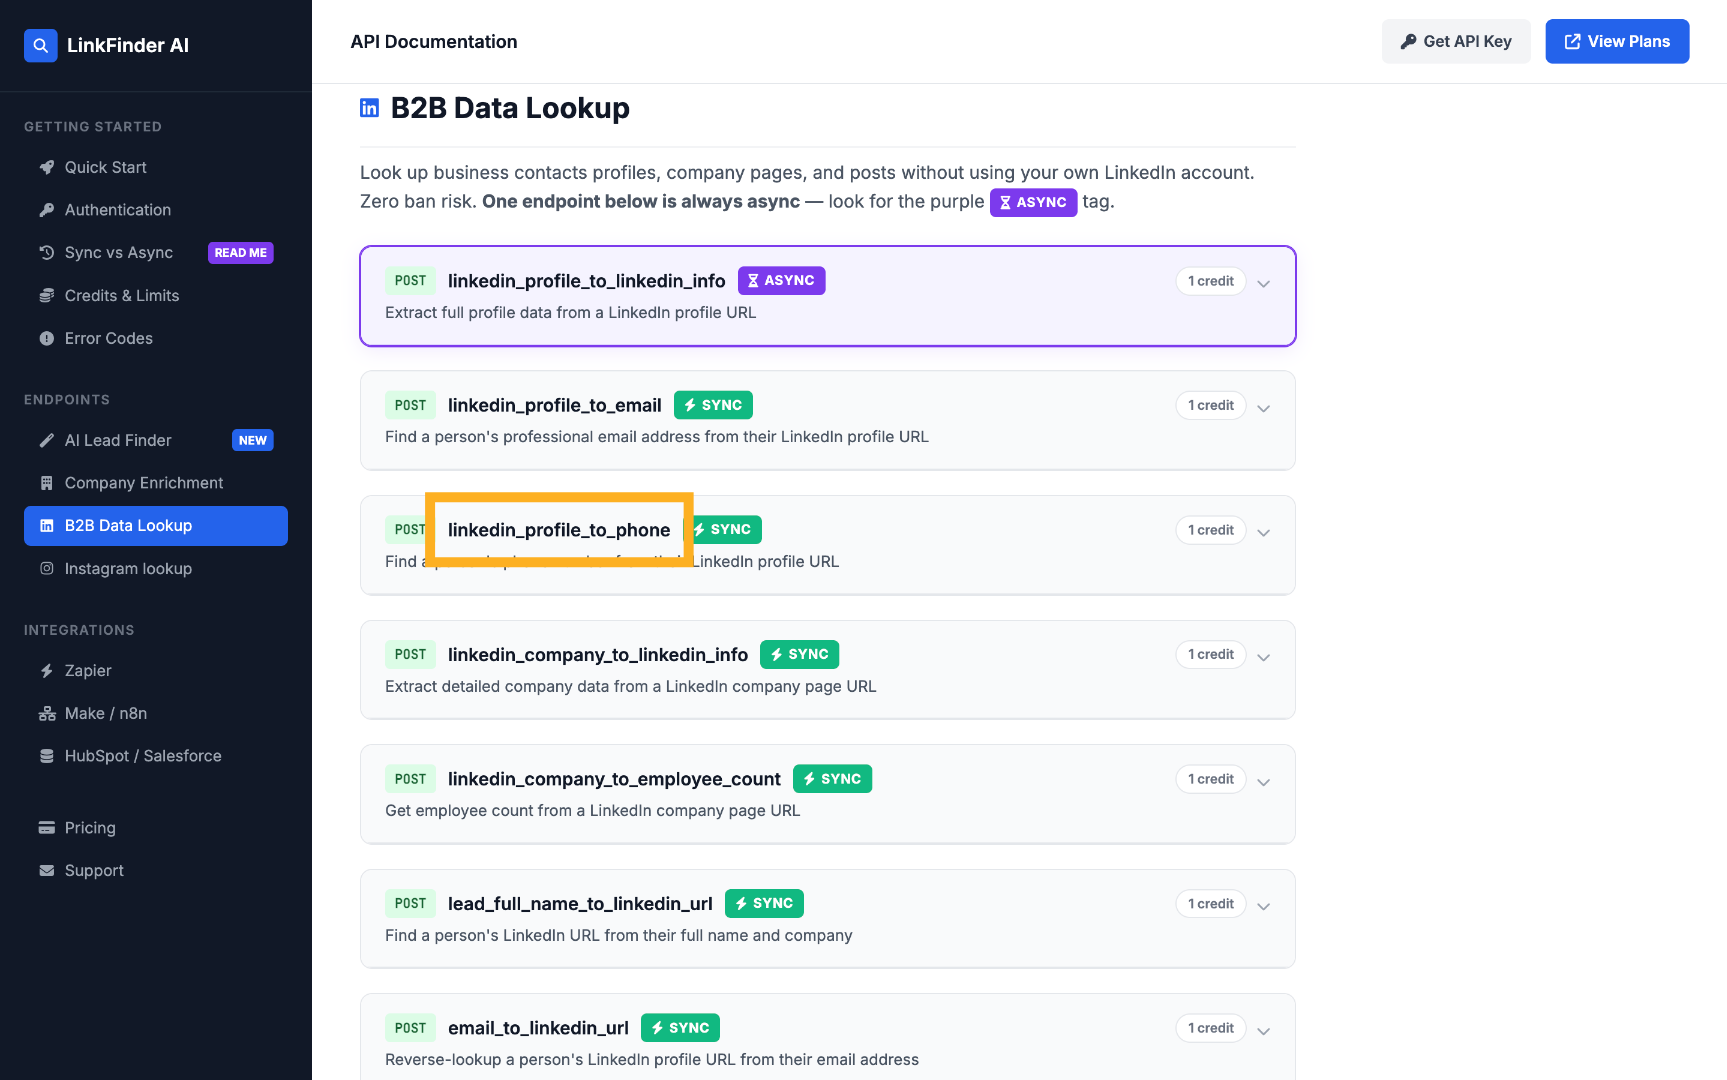
Task: Click the SYNC tag on linkedin_company_to_employee_count
Action: click(x=833, y=779)
